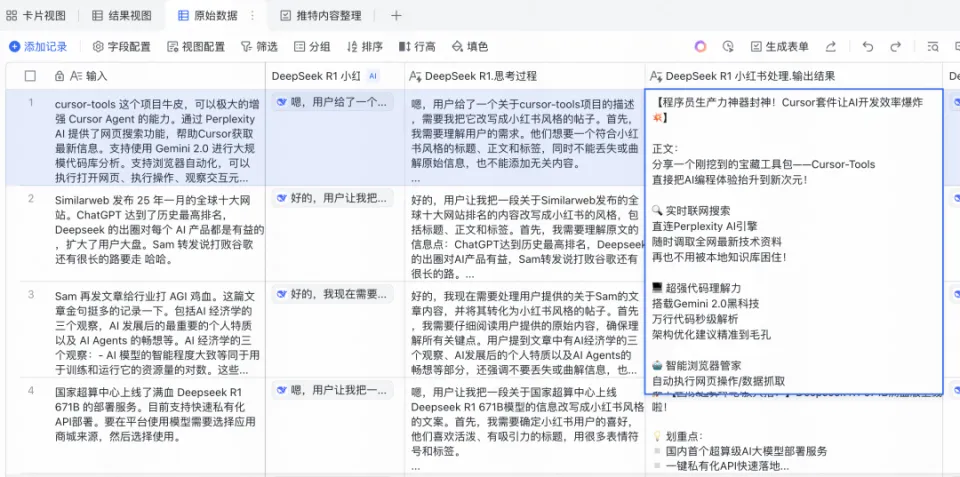Open the 排序 sort option

click(x=365, y=47)
